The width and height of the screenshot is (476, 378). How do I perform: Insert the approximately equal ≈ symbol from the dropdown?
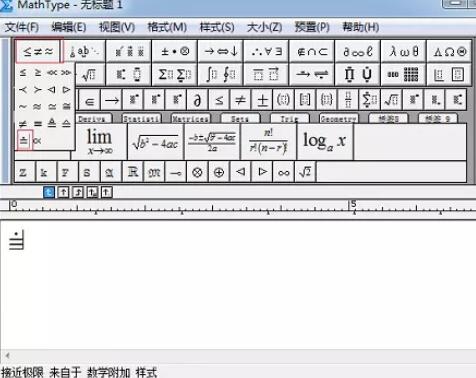click(38, 107)
